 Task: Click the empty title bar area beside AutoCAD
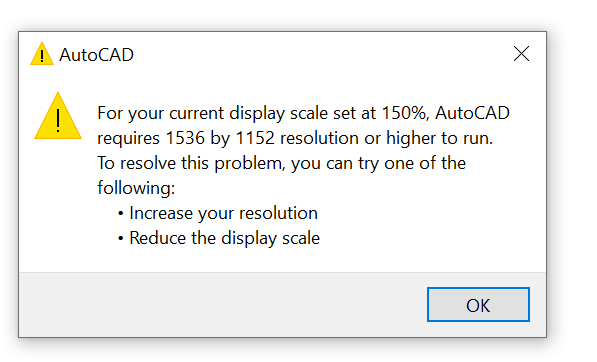(x=322, y=54)
